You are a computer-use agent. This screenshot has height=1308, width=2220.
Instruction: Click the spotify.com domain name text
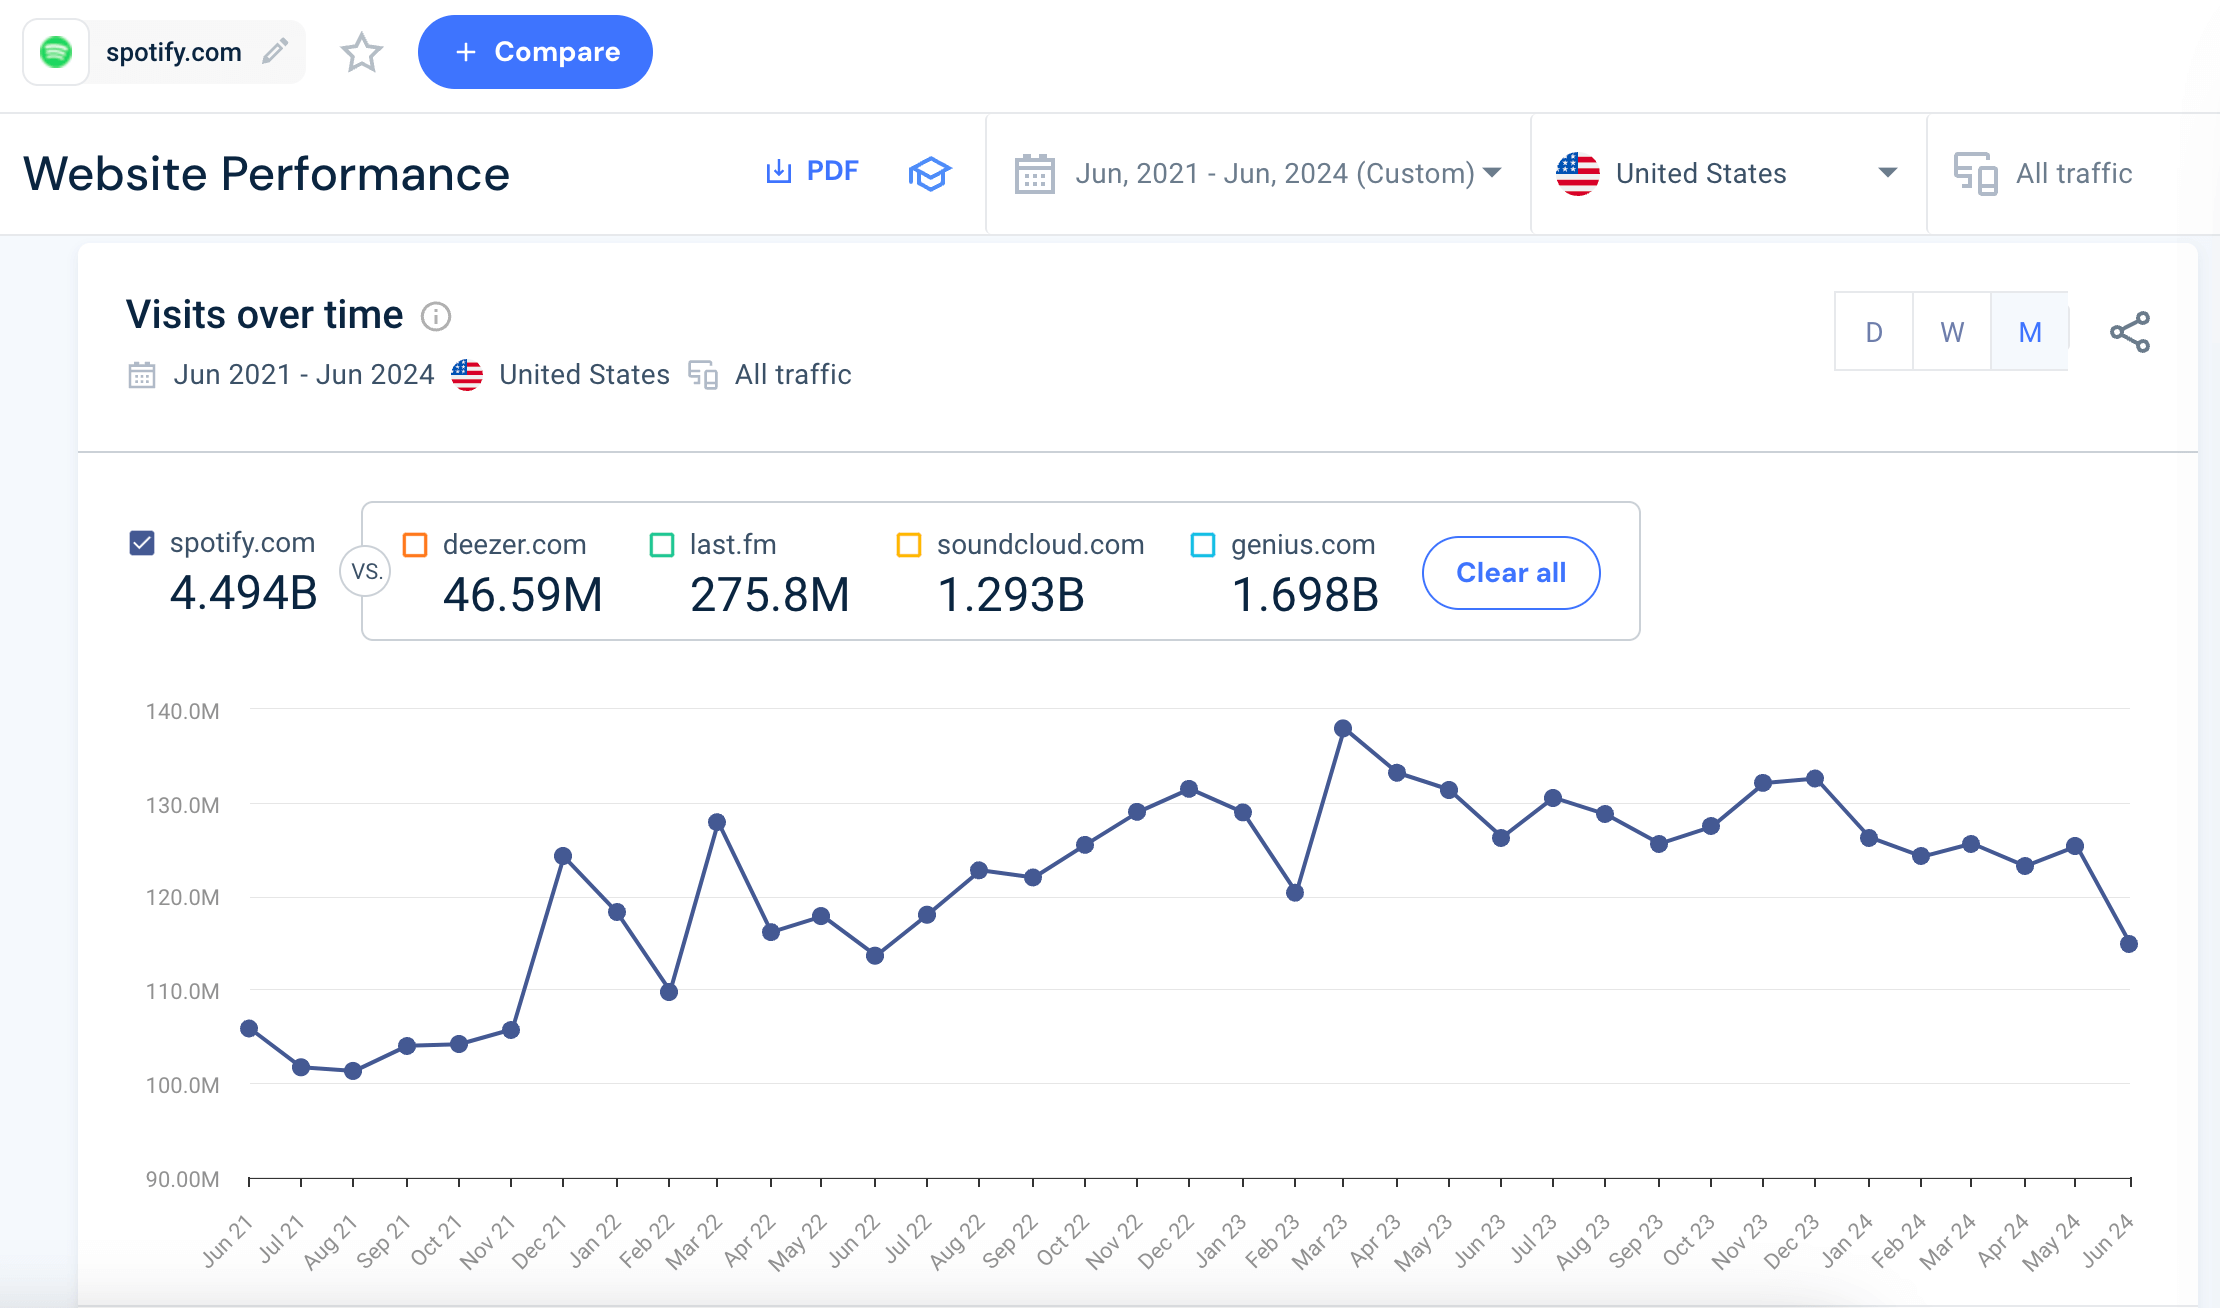tap(174, 52)
